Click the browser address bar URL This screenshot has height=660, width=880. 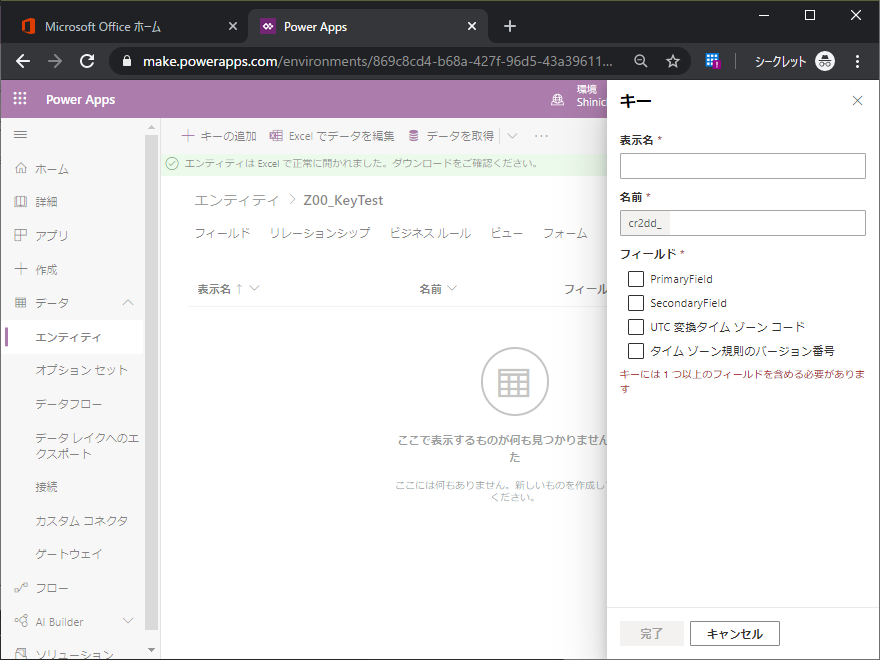click(377, 61)
